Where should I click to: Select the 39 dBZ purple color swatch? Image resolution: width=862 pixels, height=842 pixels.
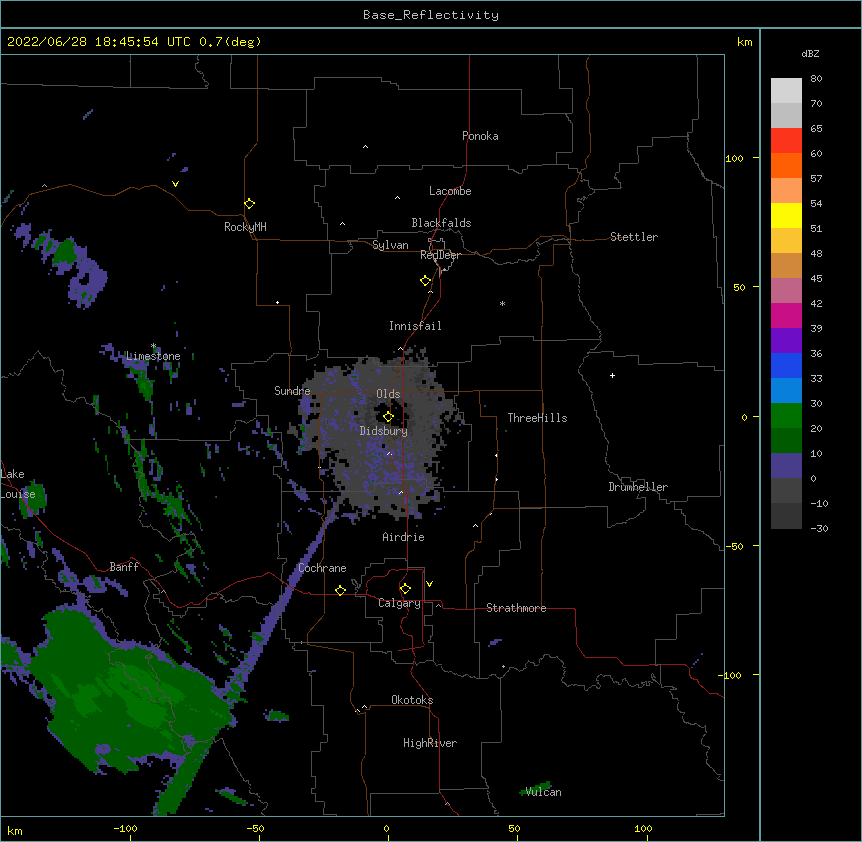point(786,341)
